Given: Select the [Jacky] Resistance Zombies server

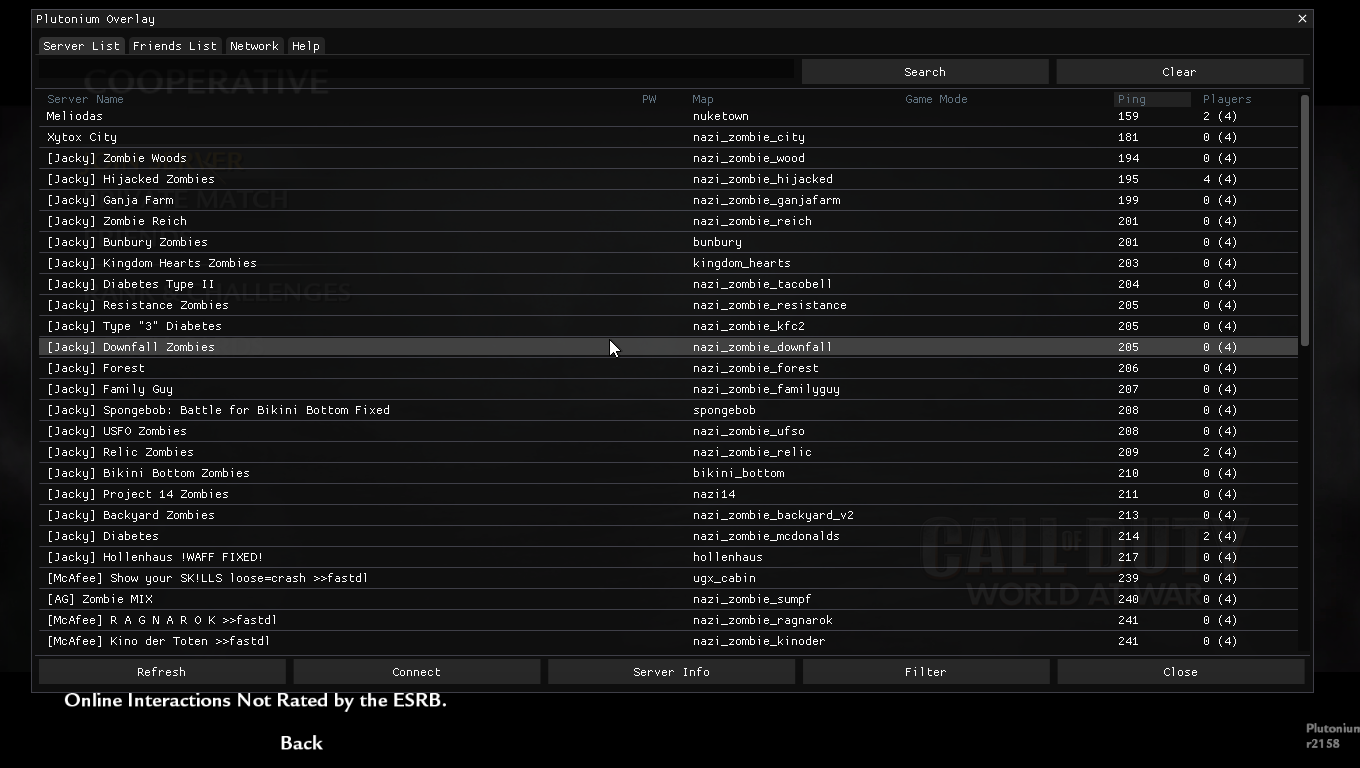Looking at the screenshot, I should [x=668, y=305].
